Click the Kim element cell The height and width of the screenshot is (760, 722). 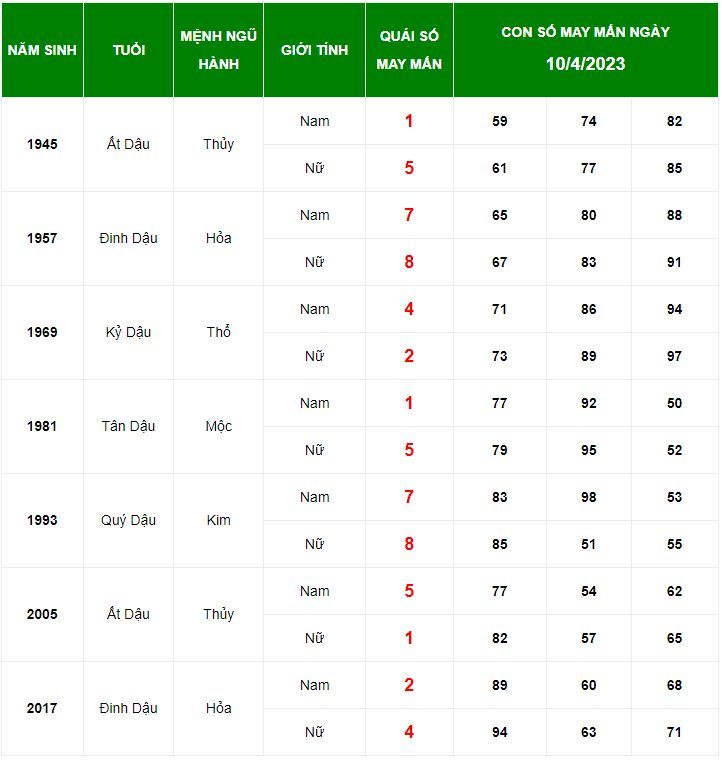tap(218, 520)
